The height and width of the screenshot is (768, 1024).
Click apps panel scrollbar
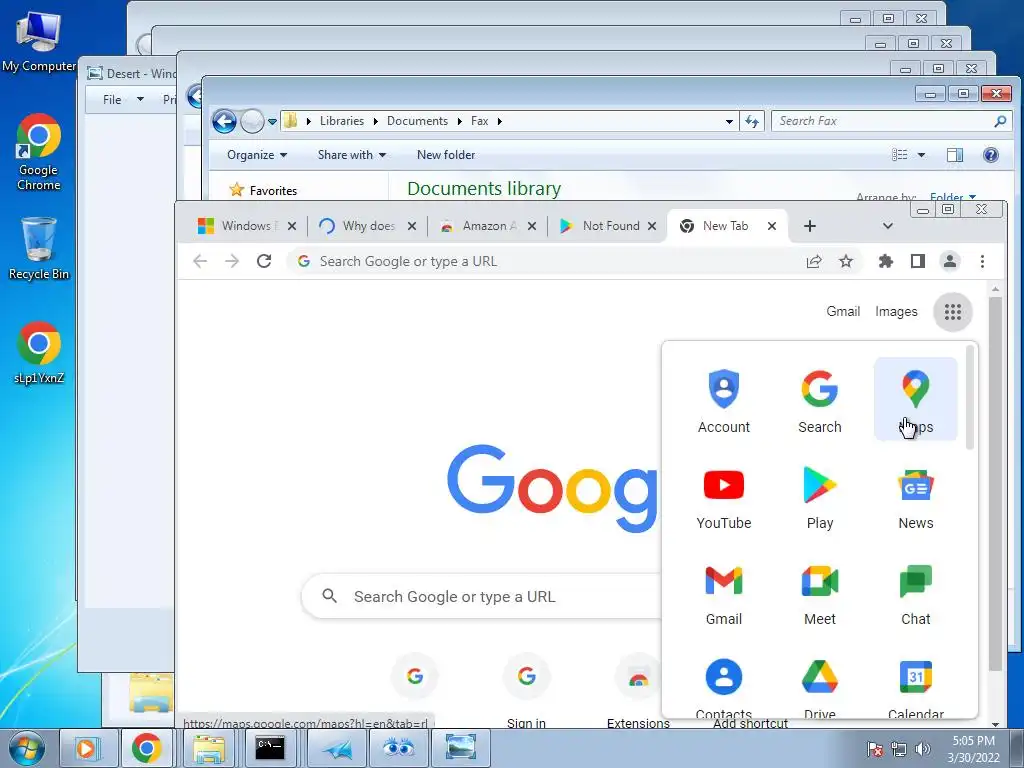tap(970, 397)
